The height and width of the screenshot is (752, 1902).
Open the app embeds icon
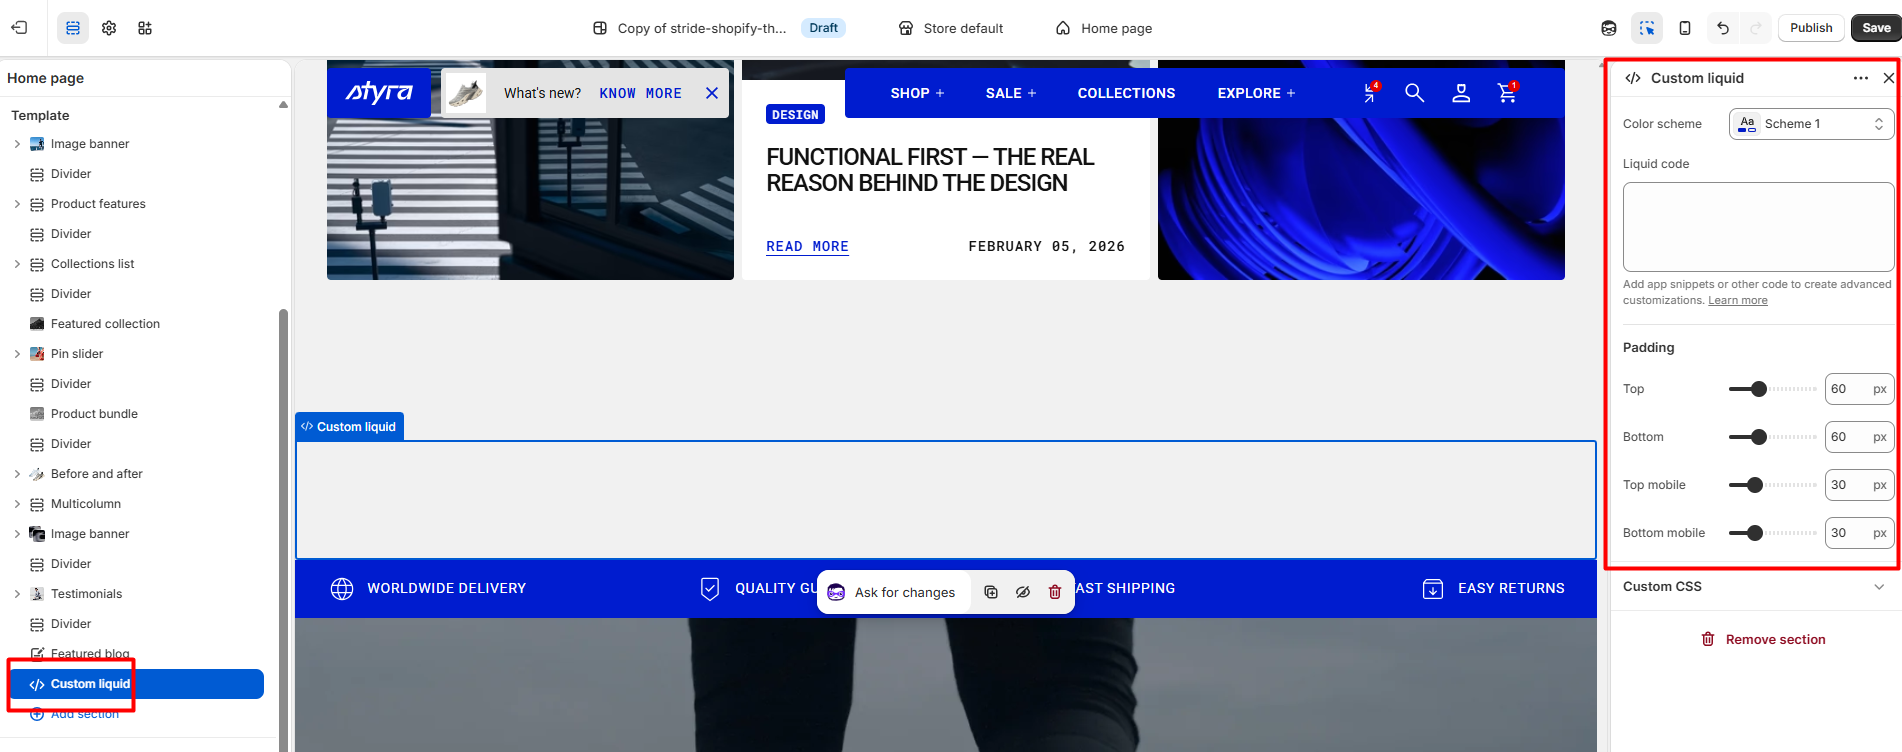(145, 28)
